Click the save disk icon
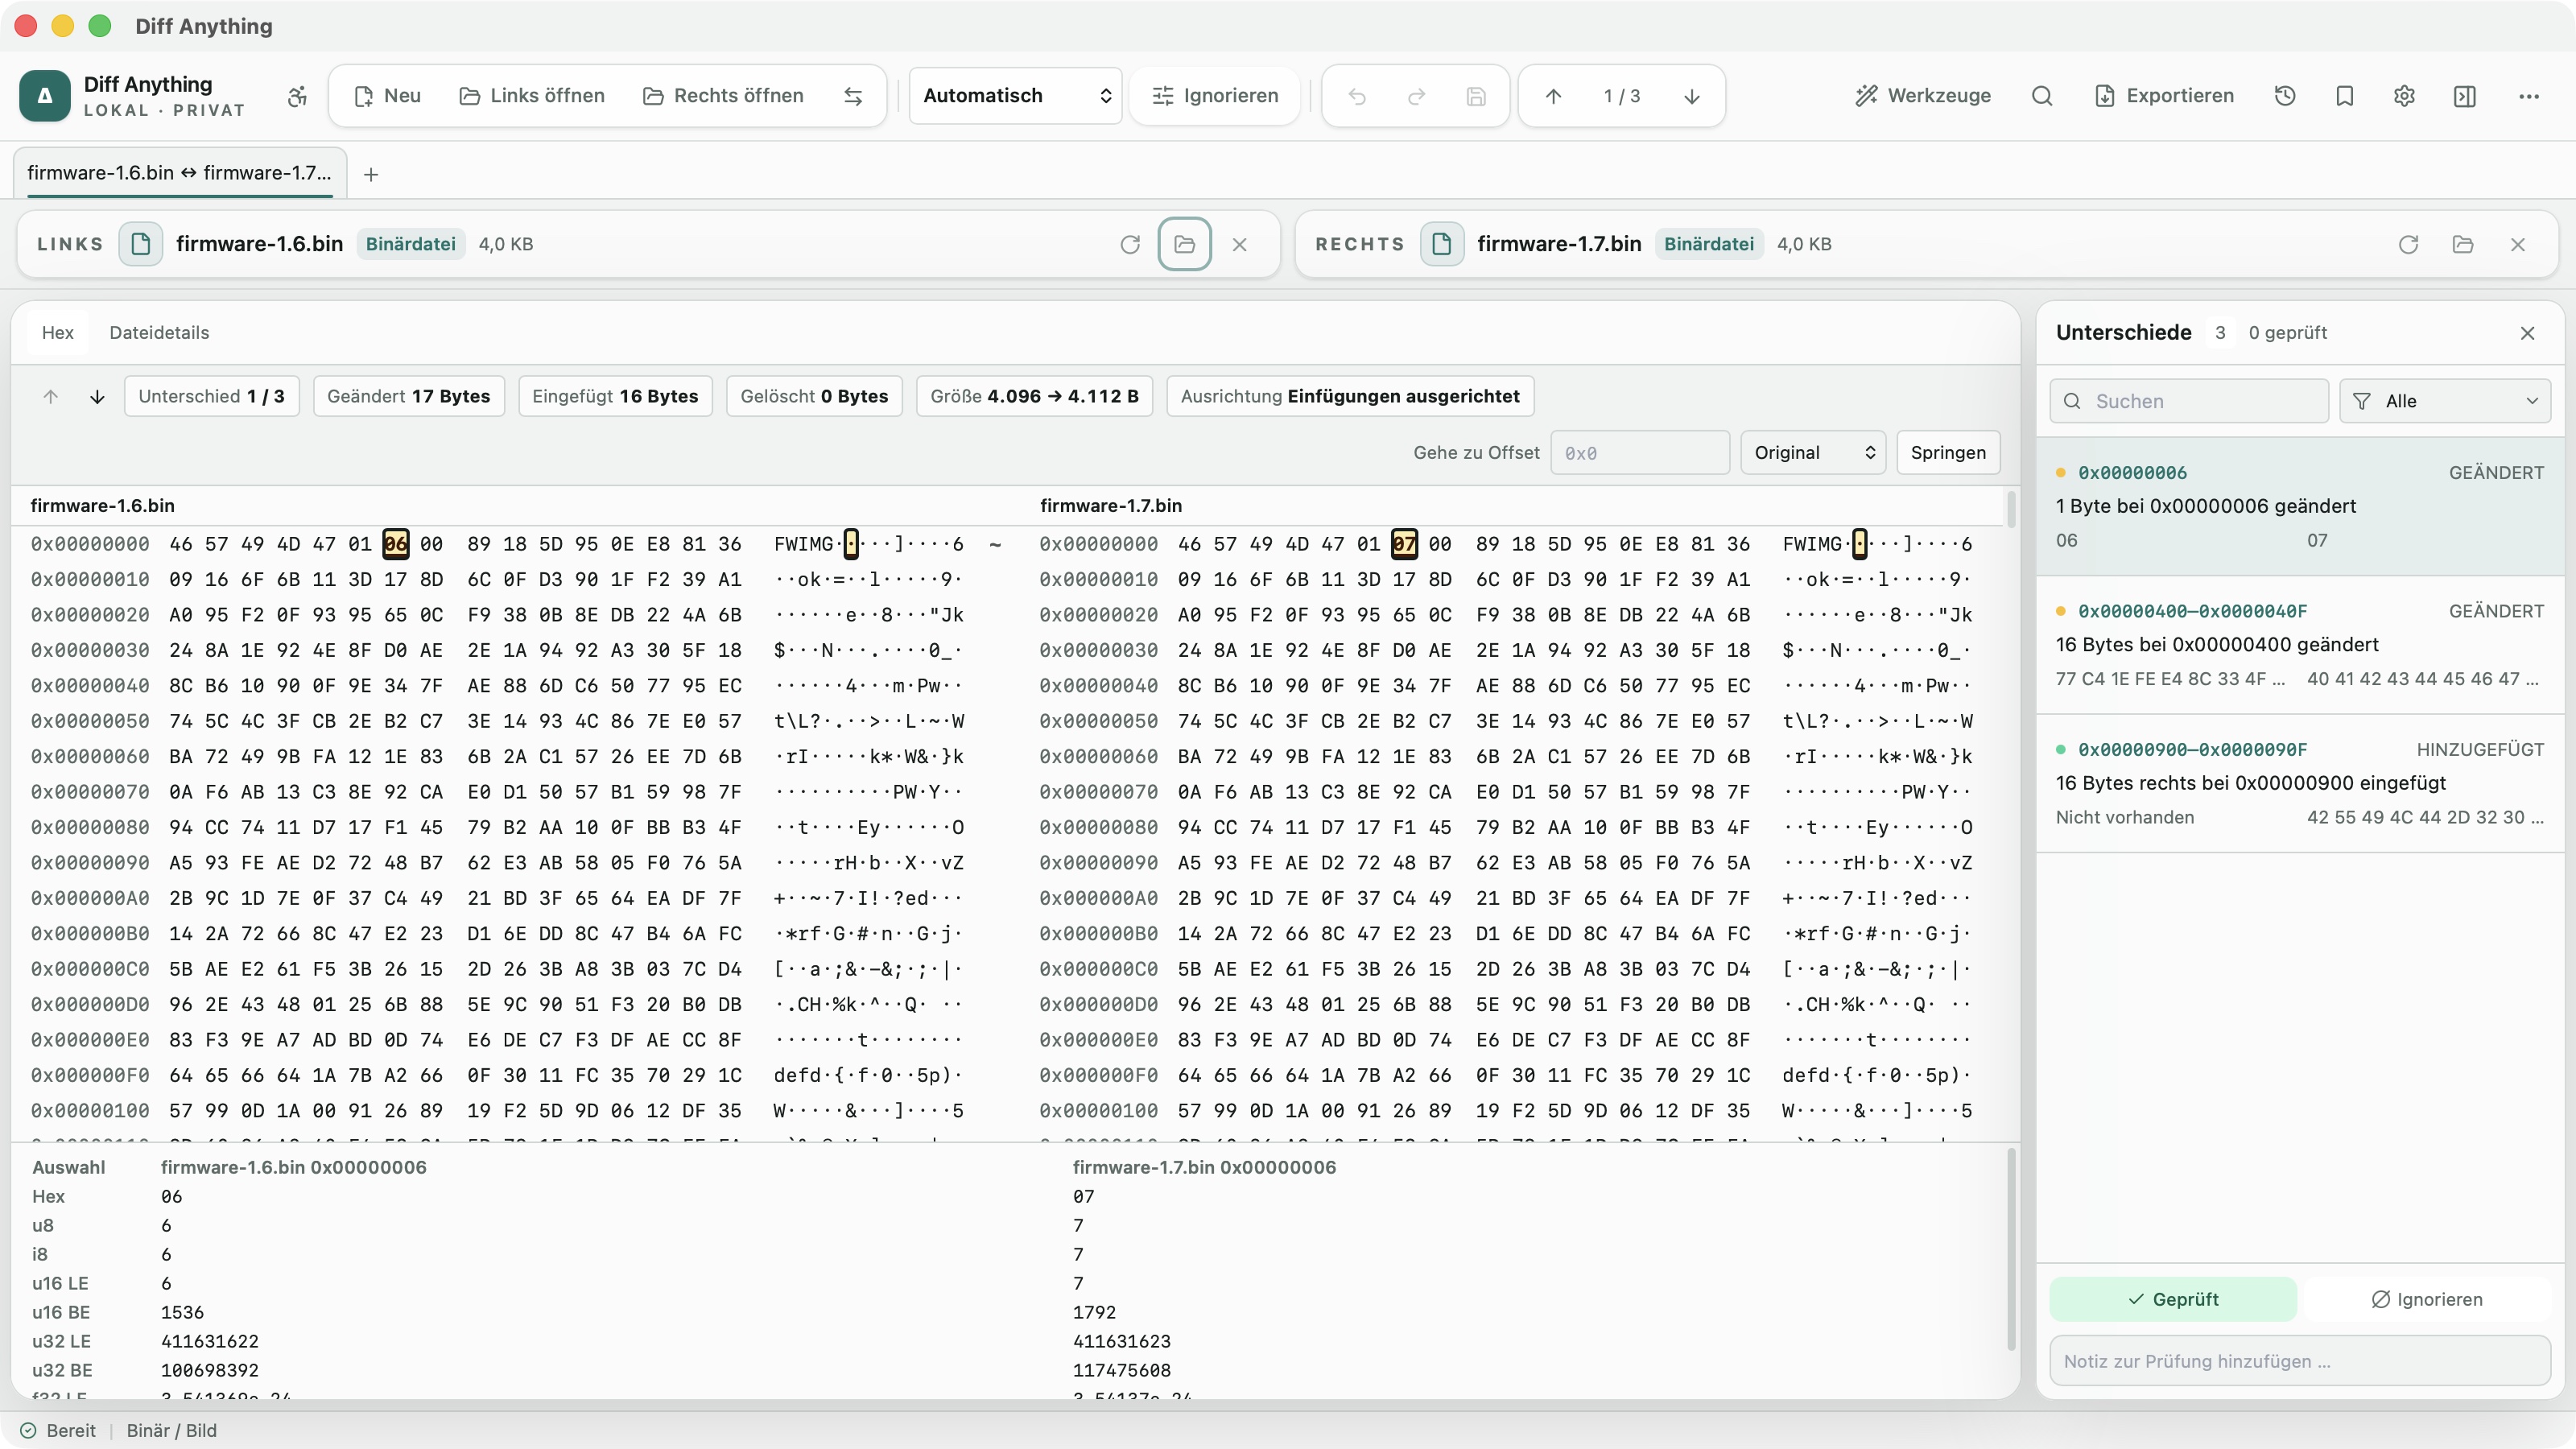The image size is (2576, 1449). pos(1476,96)
